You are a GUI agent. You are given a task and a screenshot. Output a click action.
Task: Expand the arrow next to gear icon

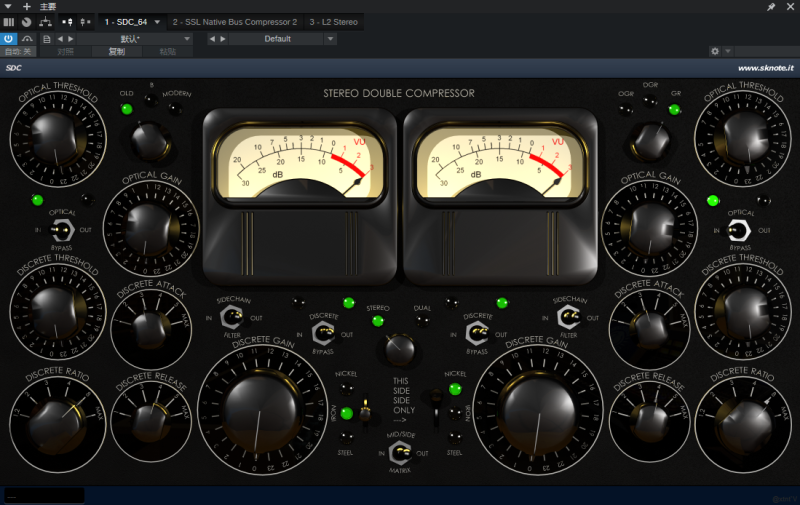[x=728, y=51]
